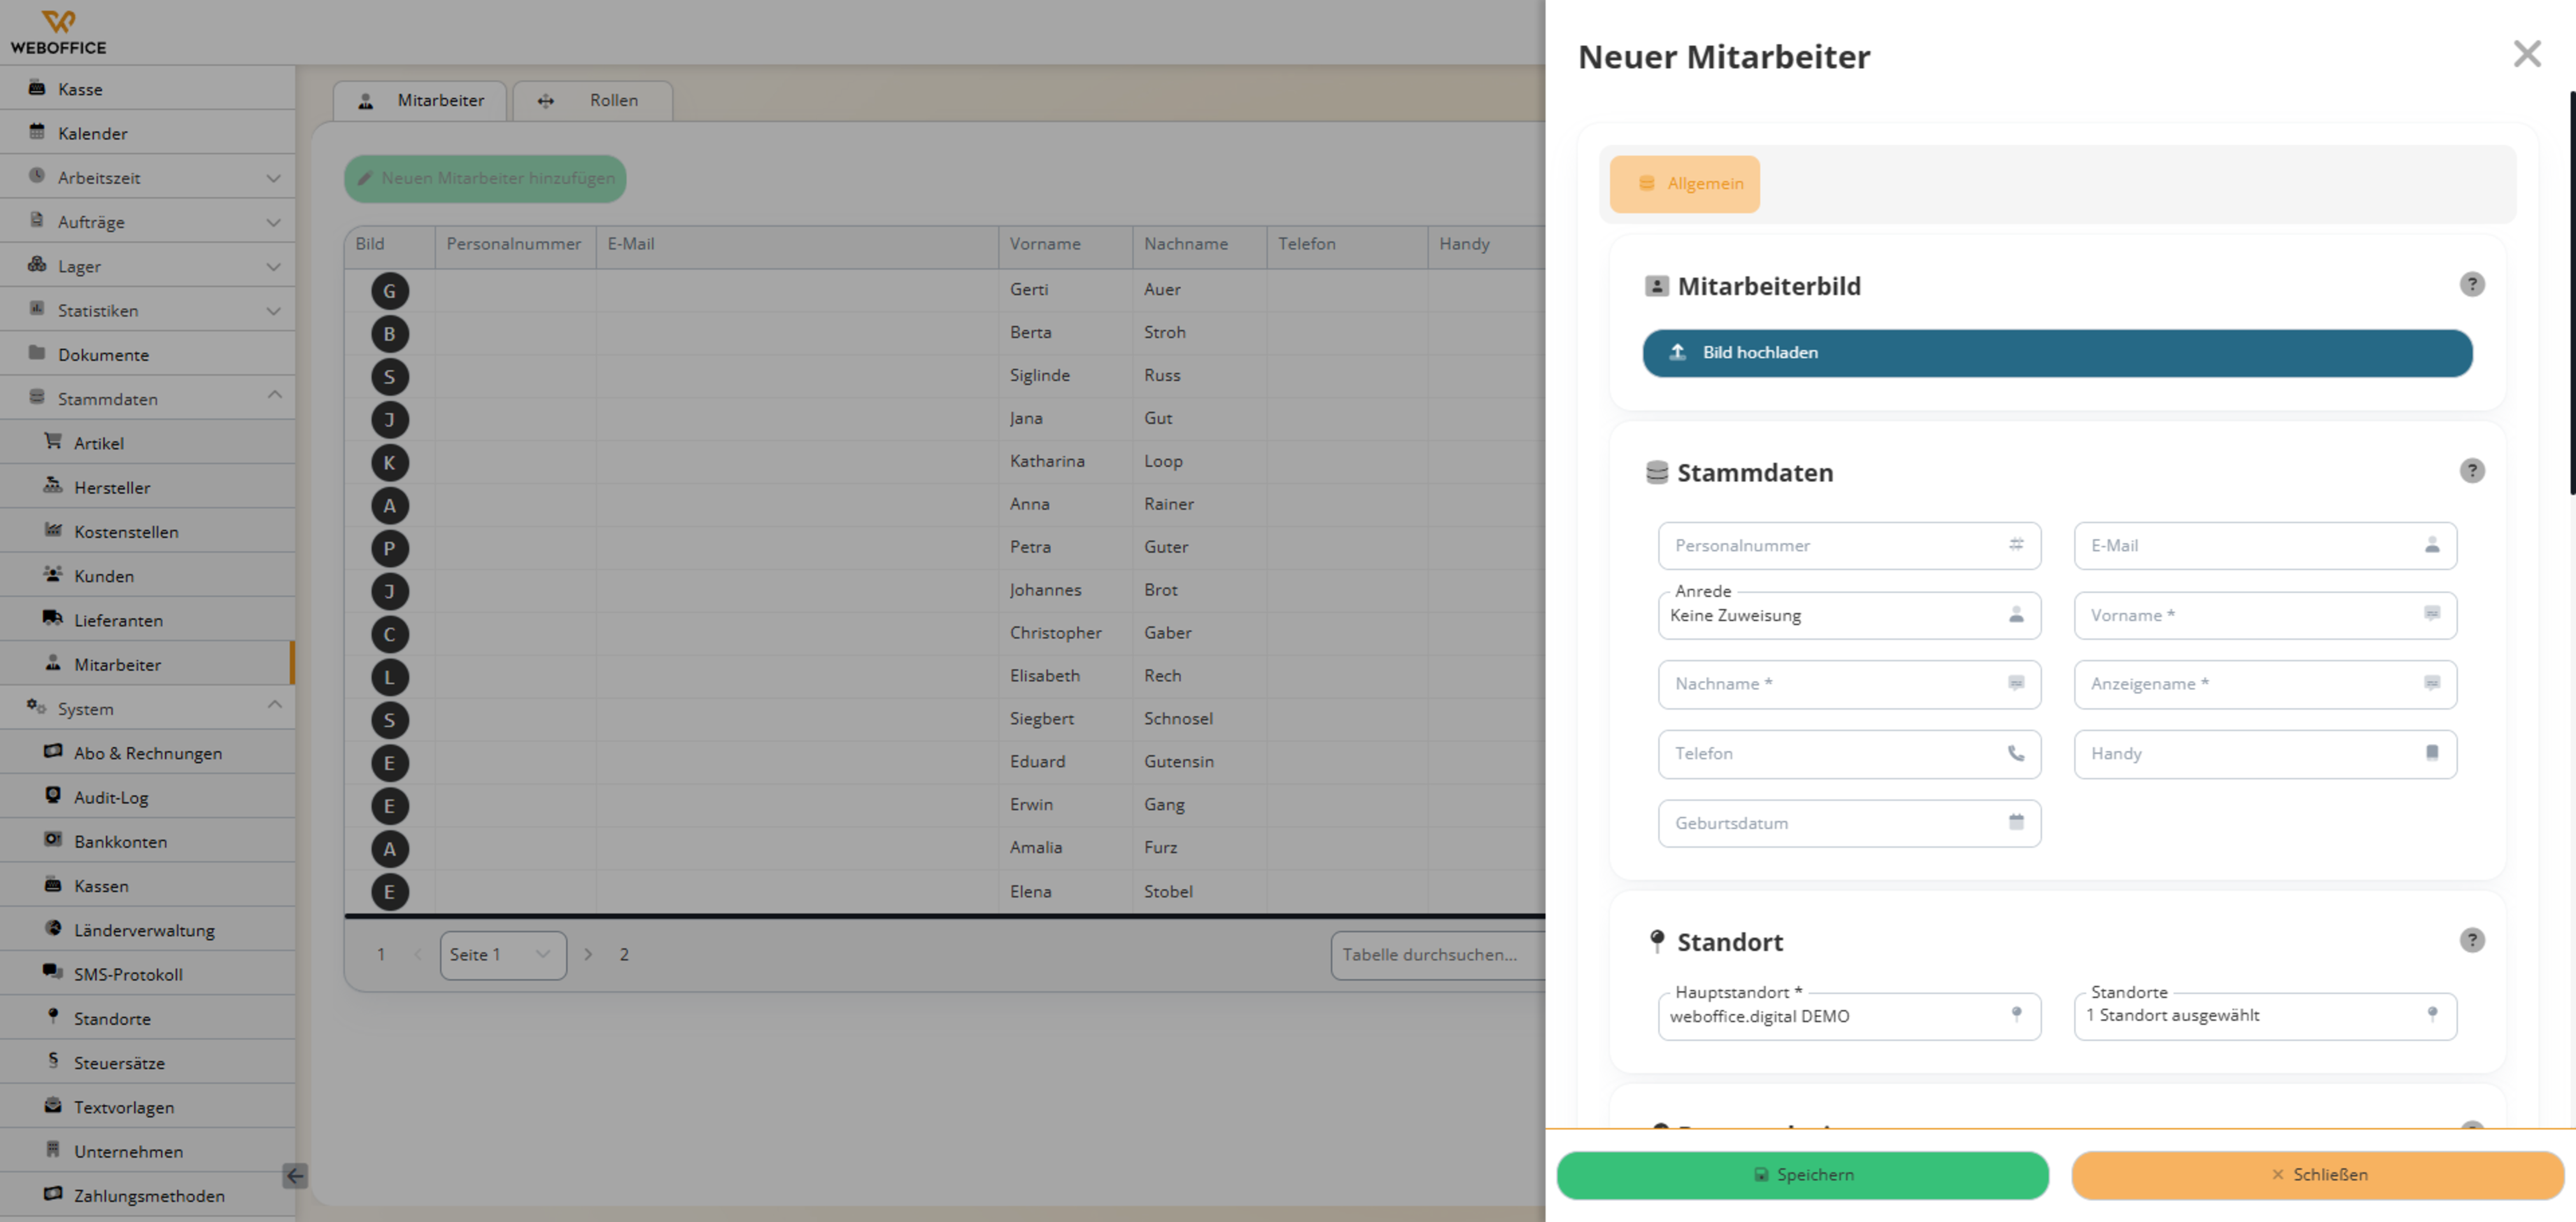Open Lieferanten sidebar entry
This screenshot has width=2576, height=1222.
147,620
